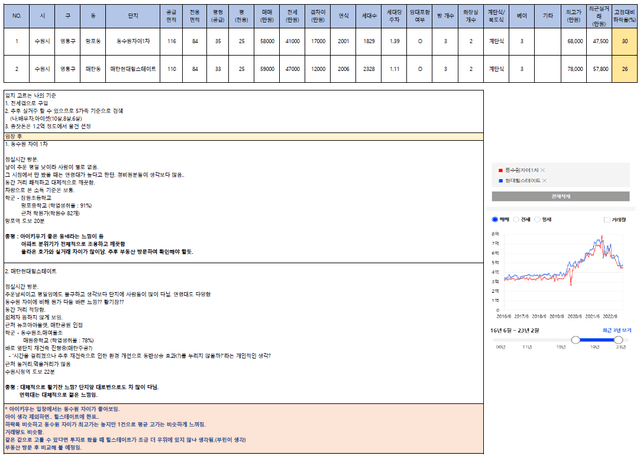This screenshot has width=640, height=456.
Task: Select the 최근실거래(만원) column header
Action: click(600, 16)
